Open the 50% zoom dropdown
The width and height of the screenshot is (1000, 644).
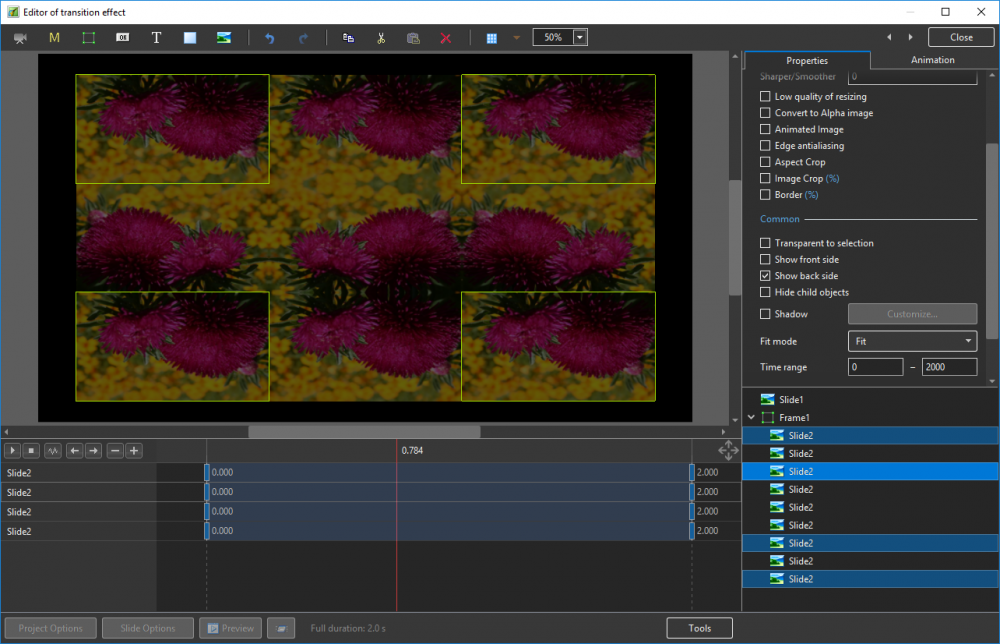coord(580,37)
